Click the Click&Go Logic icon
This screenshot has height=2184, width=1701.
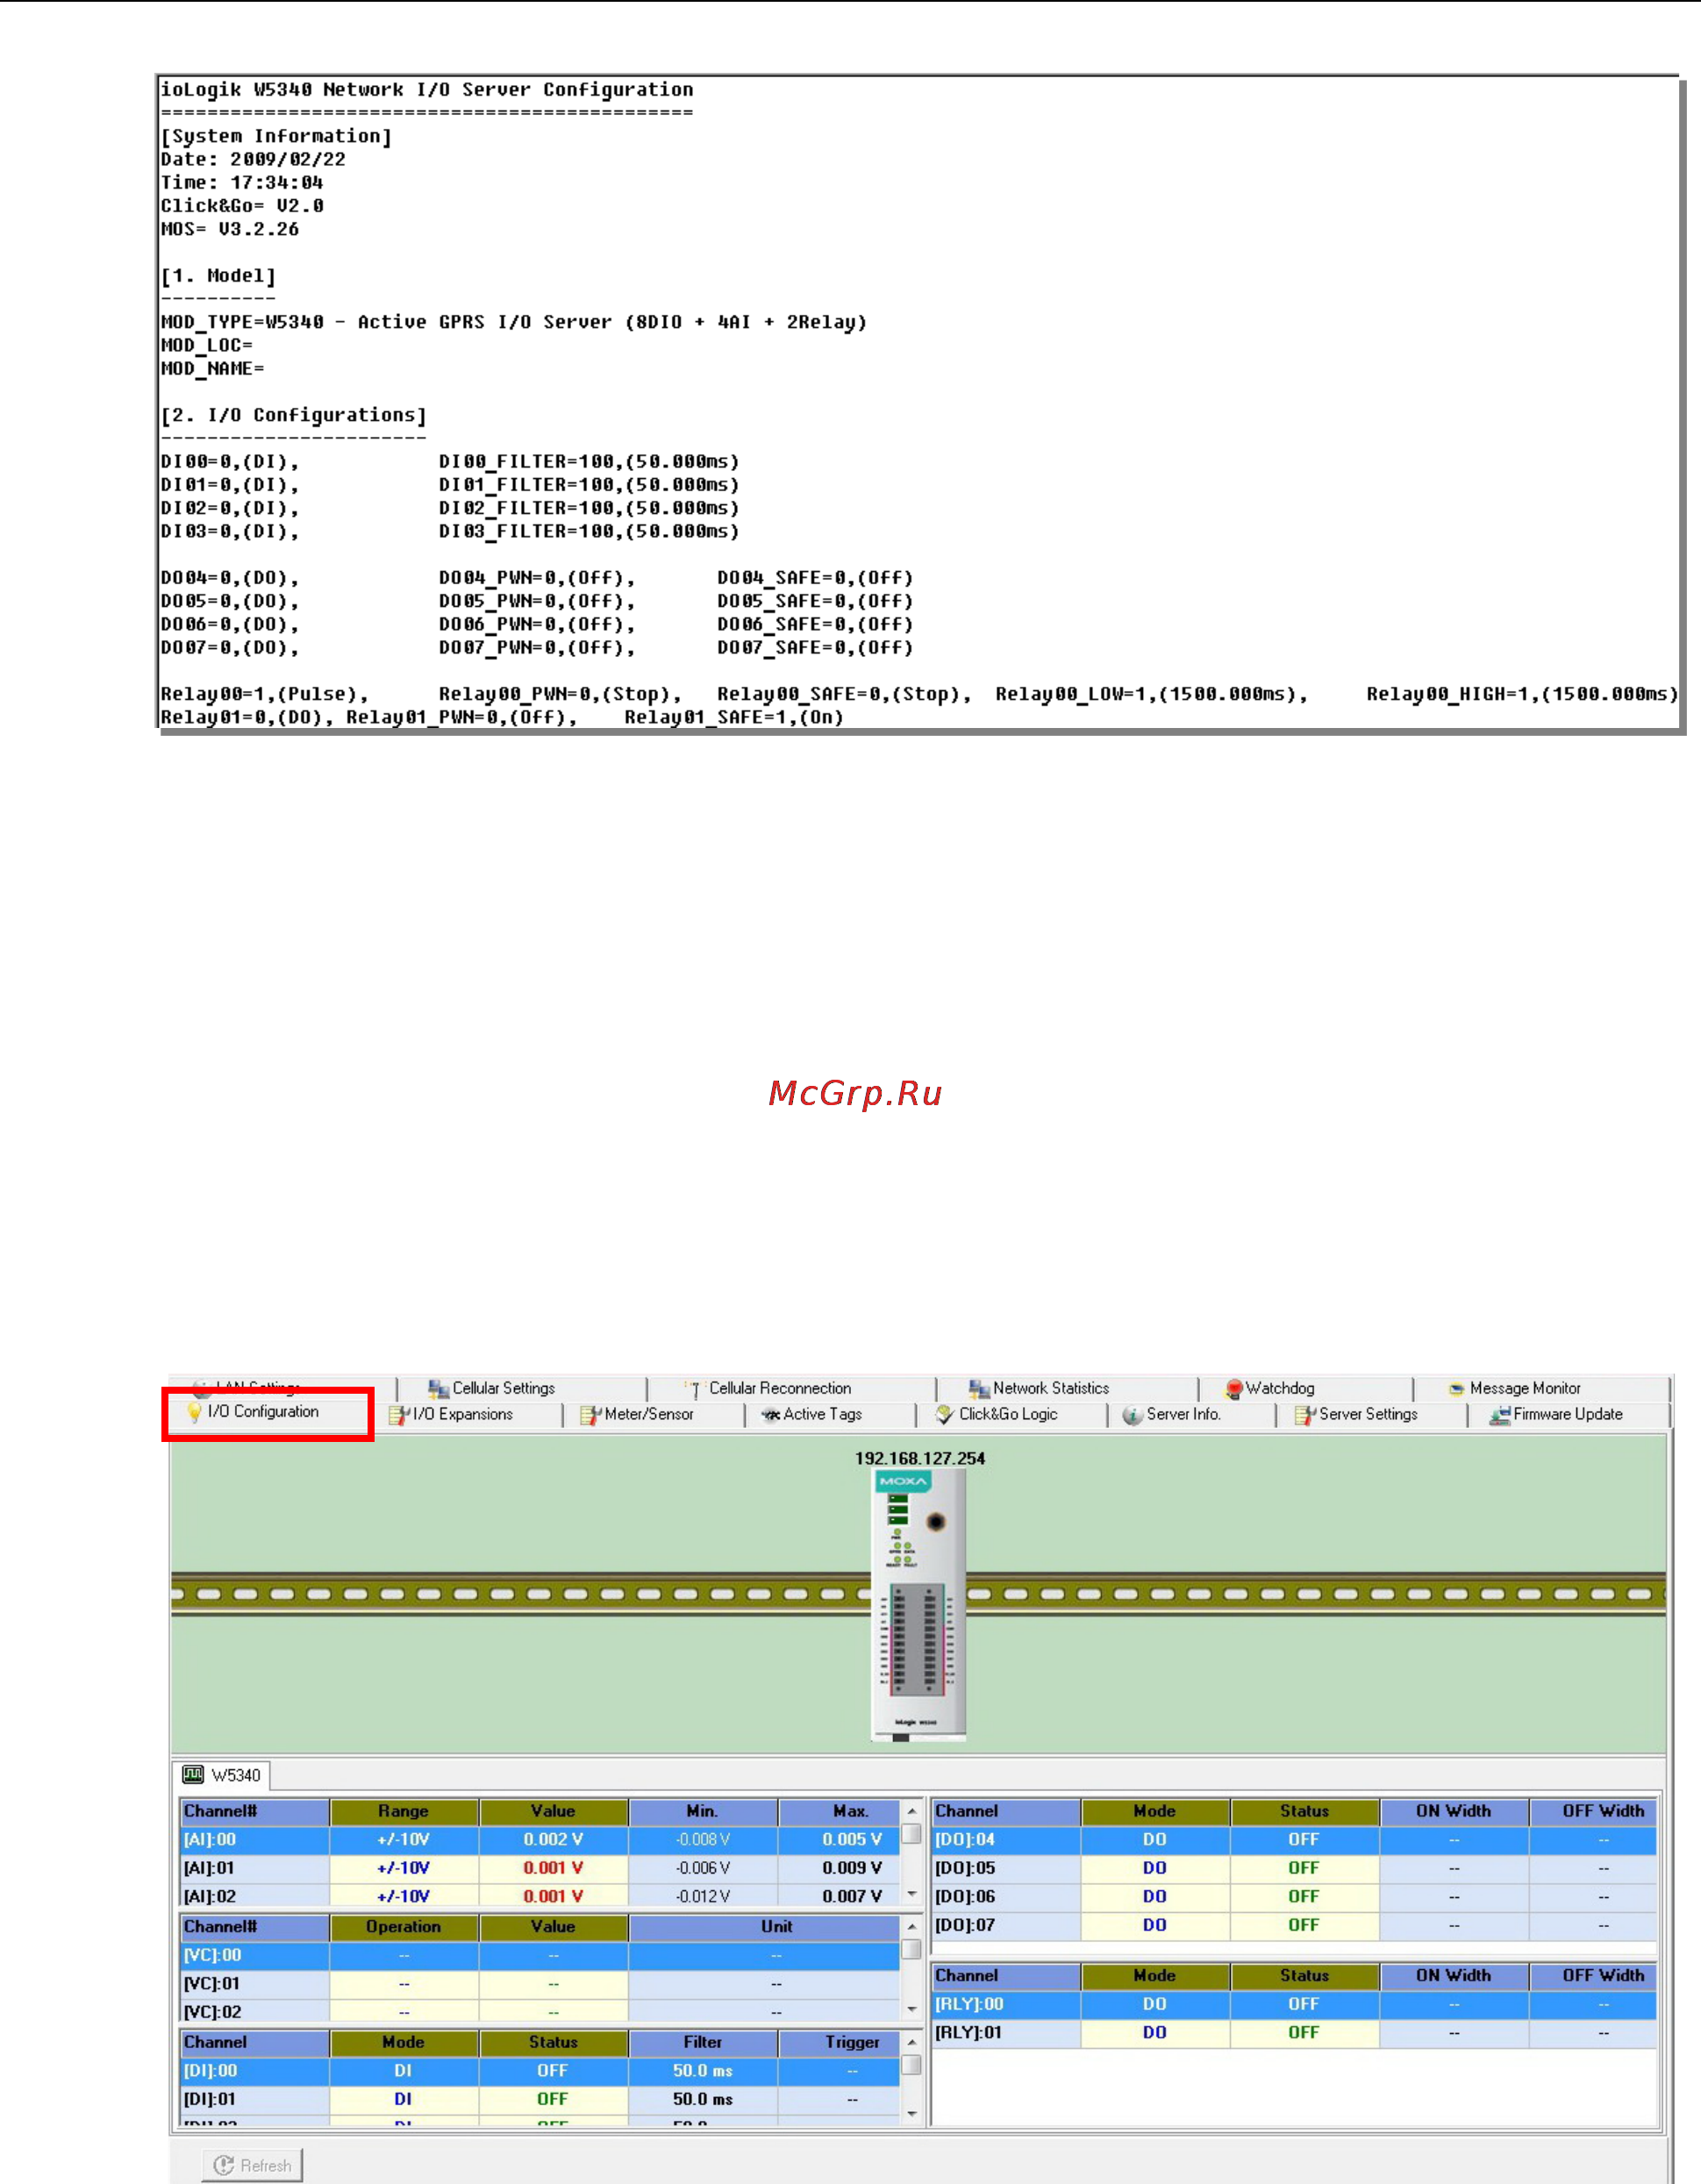tap(945, 1414)
